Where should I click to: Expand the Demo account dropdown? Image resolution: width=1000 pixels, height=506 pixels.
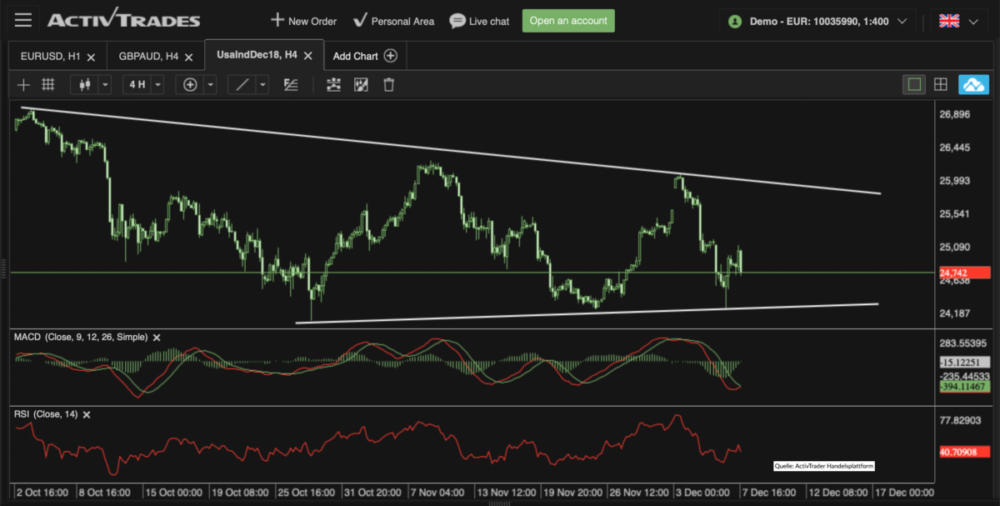coord(902,21)
